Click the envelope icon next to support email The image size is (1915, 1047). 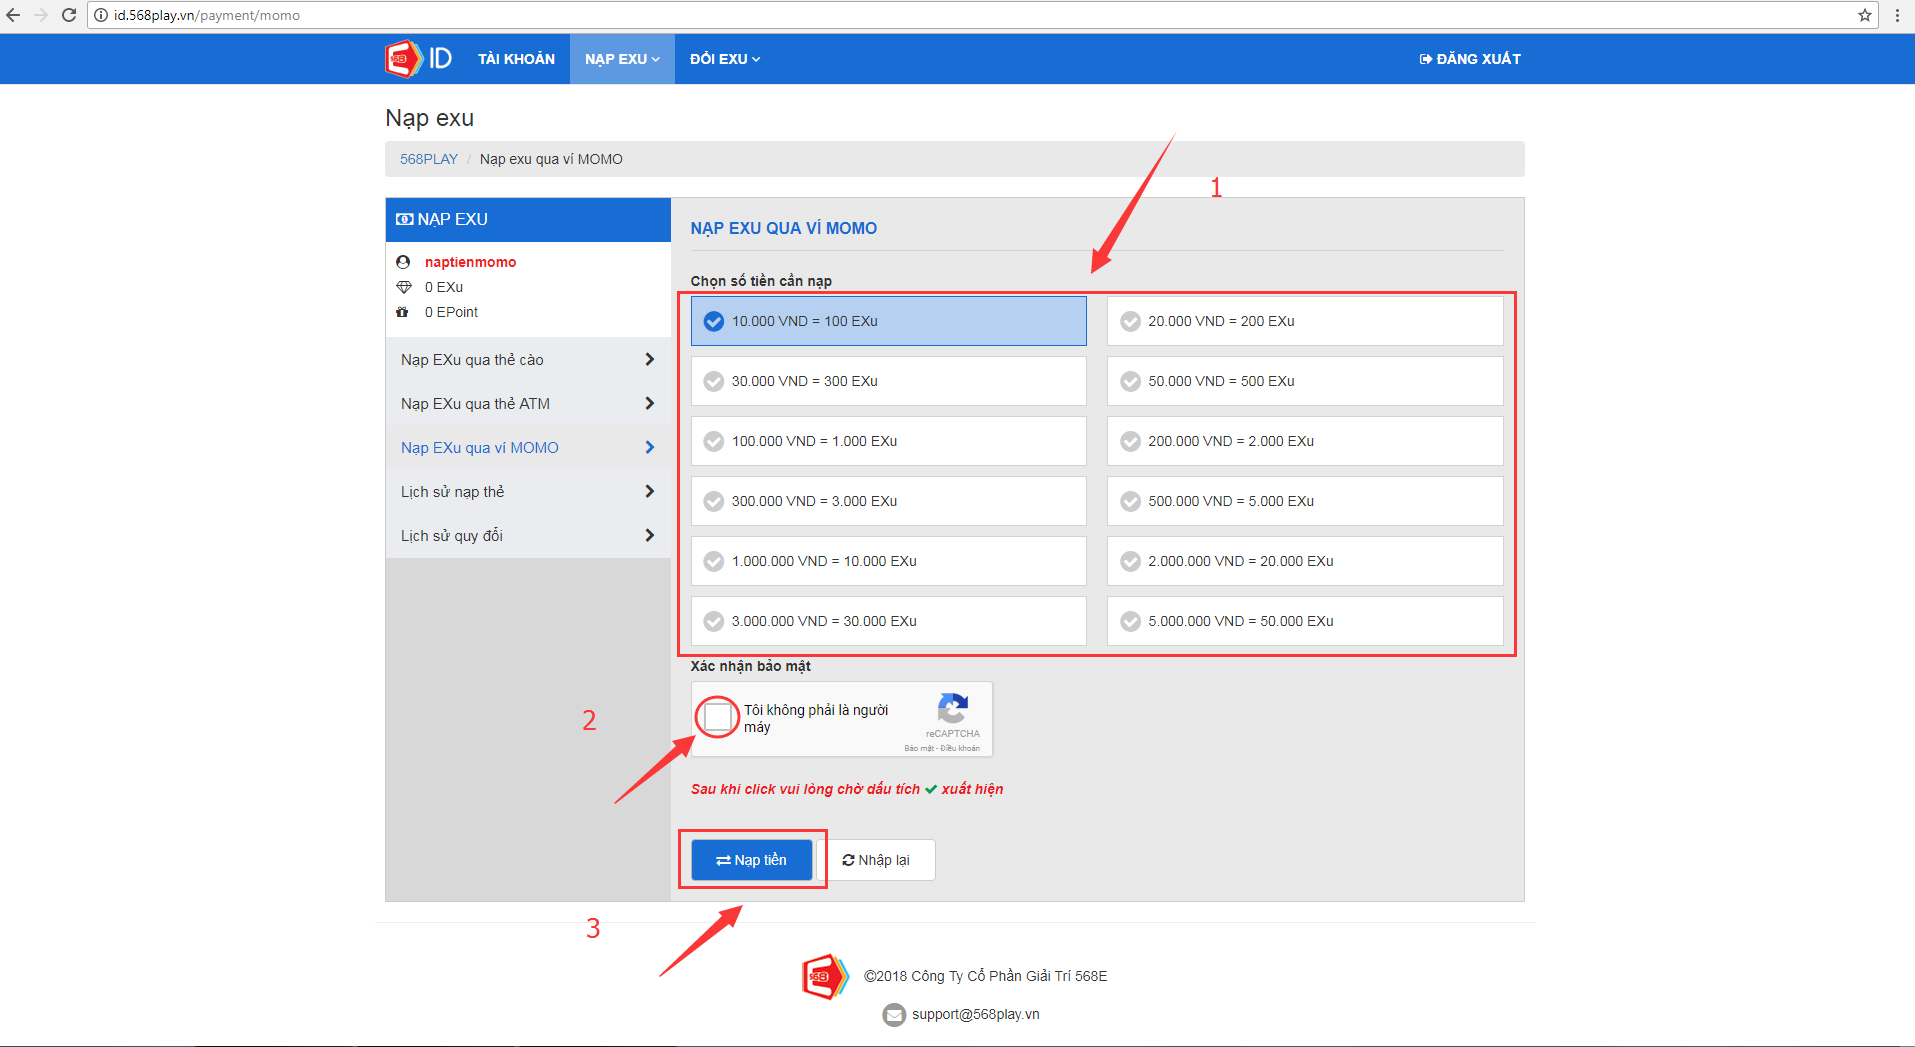[x=894, y=1015]
